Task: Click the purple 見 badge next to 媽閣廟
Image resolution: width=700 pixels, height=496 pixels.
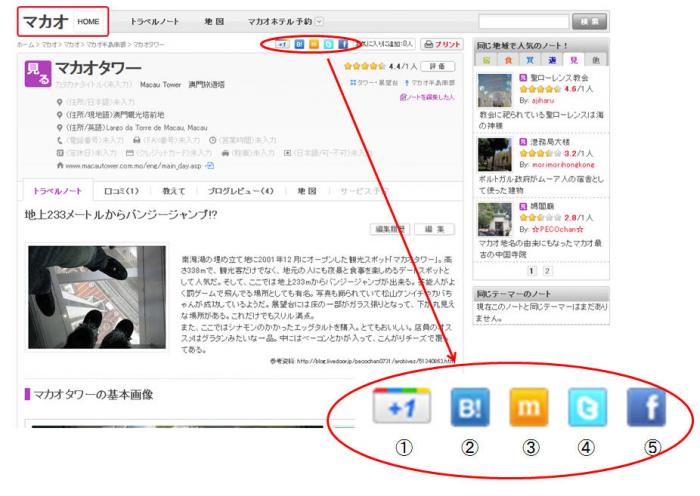Action: [x=523, y=206]
